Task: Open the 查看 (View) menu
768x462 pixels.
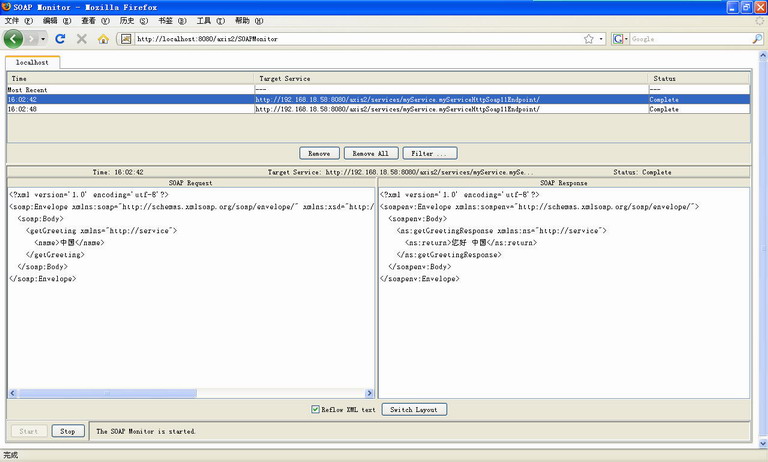Action: 96,21
